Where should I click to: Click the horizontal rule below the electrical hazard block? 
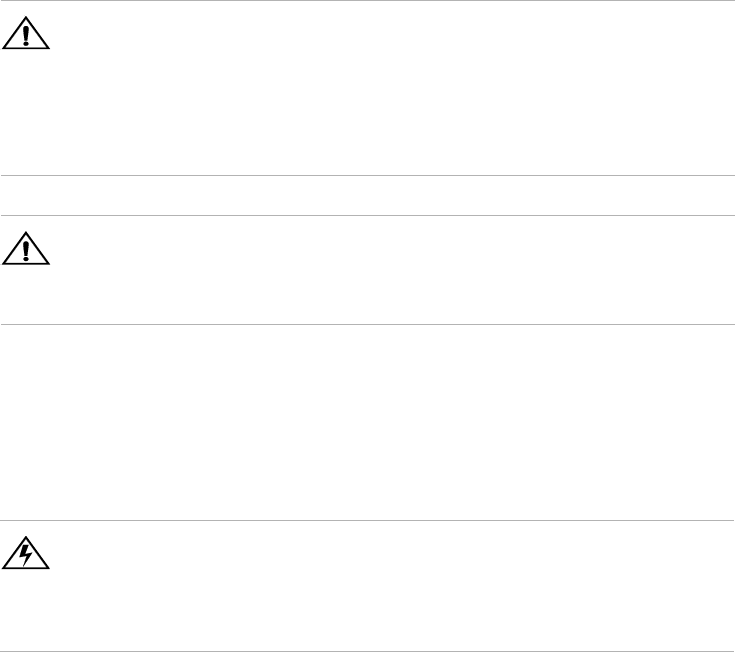point(367,650)
